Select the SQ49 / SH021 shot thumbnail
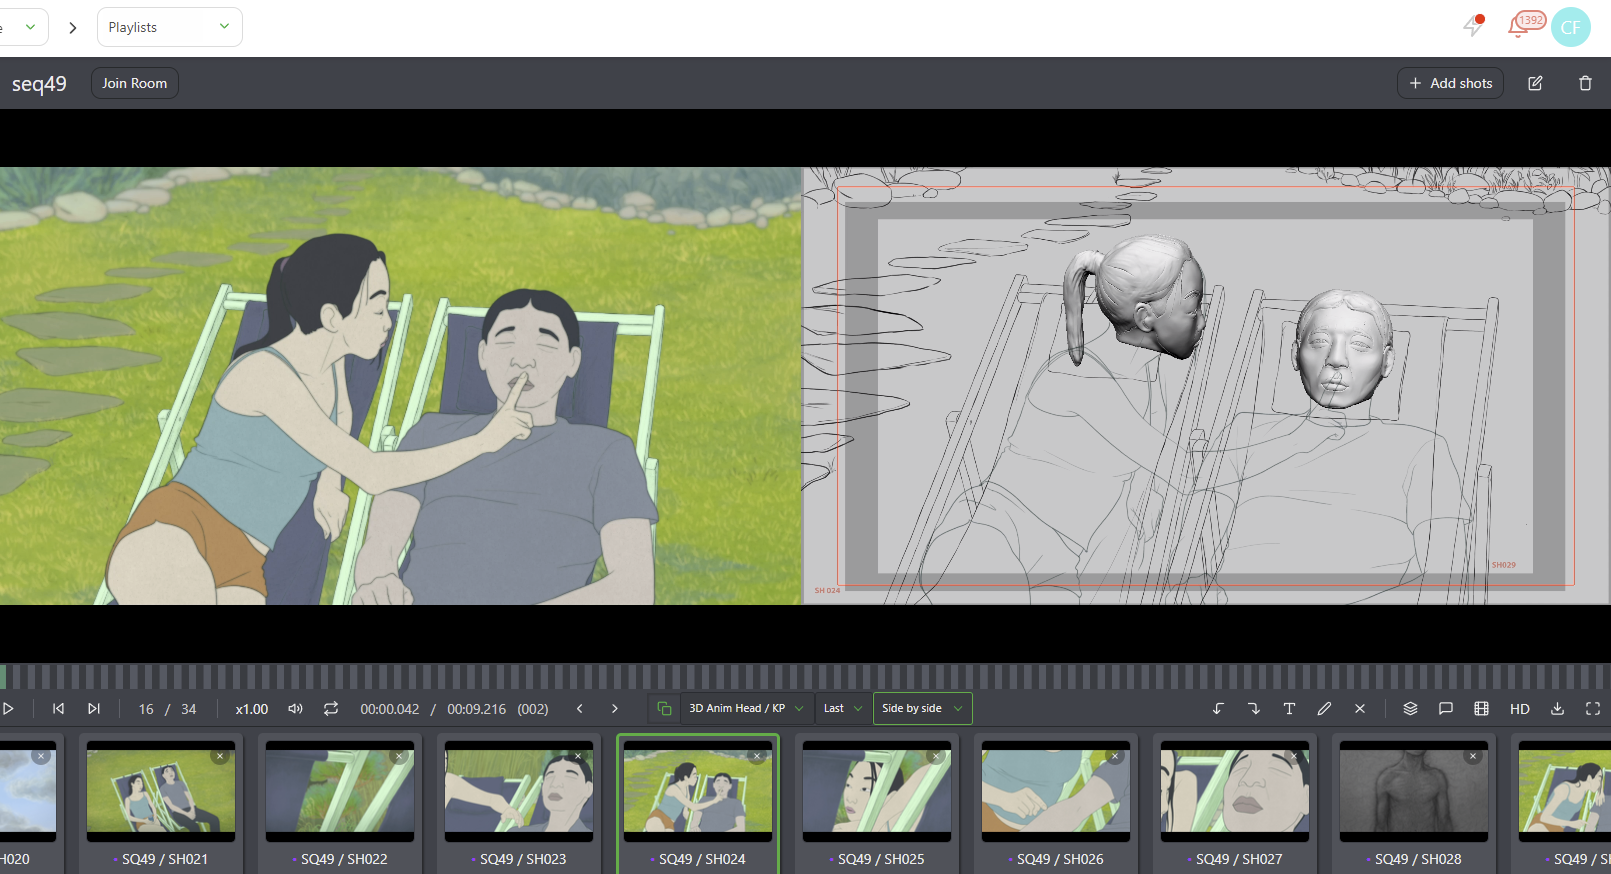Screen dimensions: 1611x874 click(x=161, y=791)
